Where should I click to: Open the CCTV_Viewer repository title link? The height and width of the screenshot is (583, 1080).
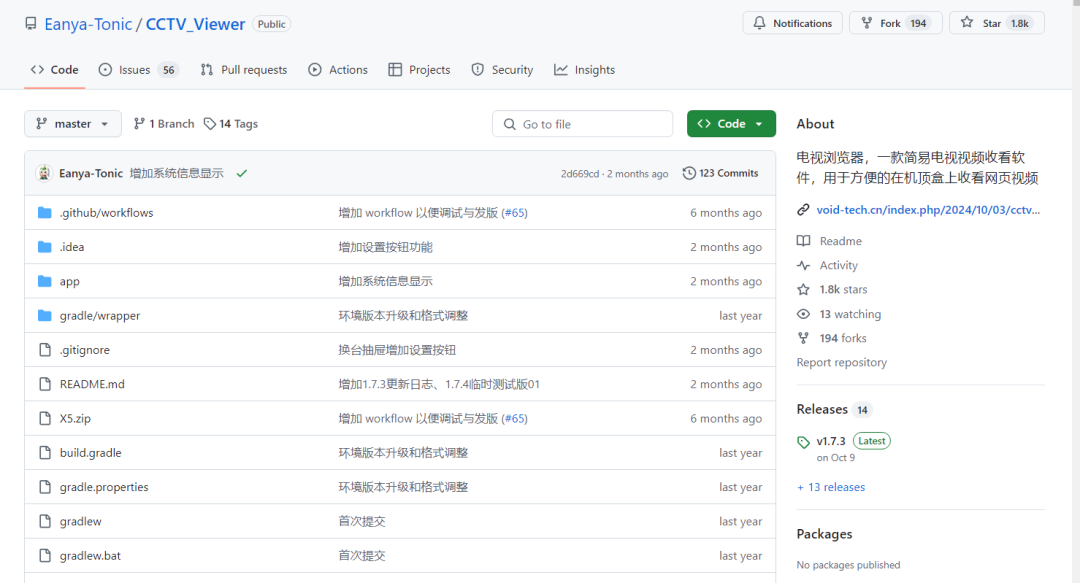(x=196, y=24)
